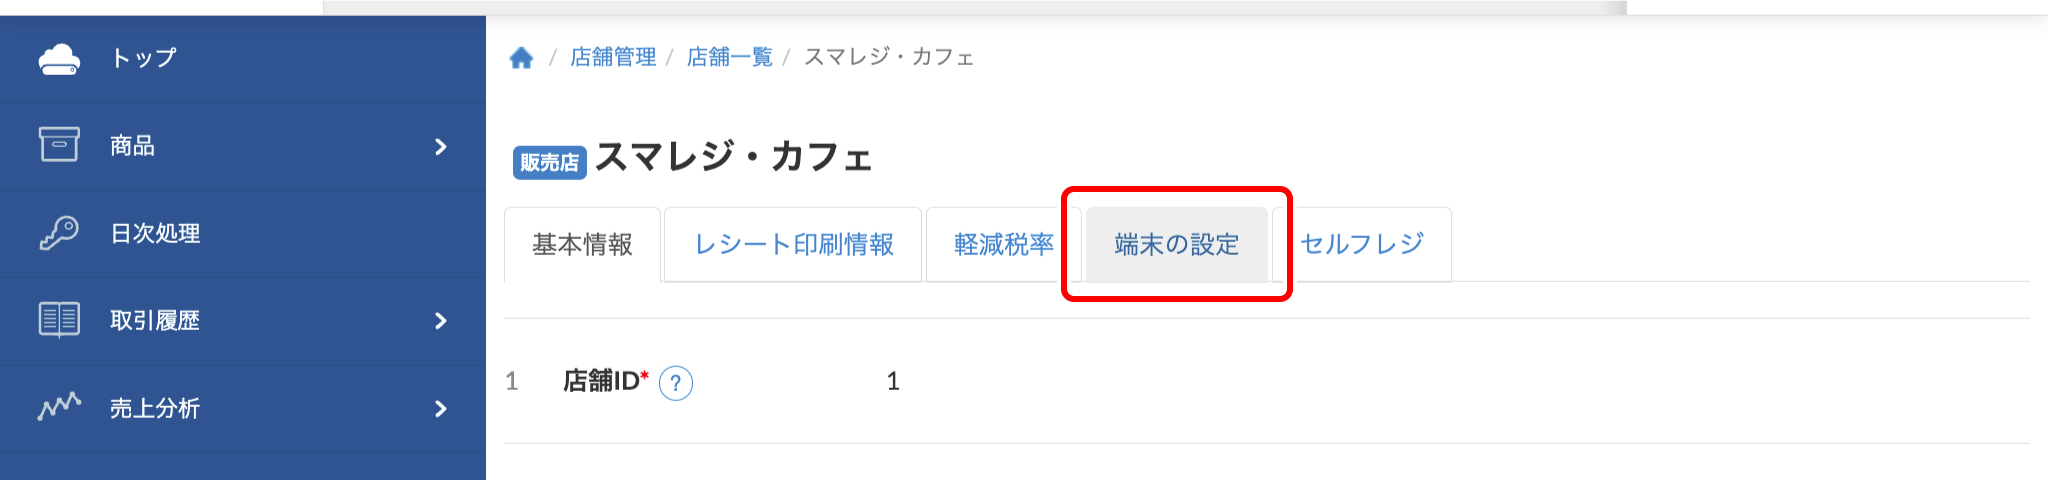Click the box icon for 商品
This screenshot has height=480, width=2048.
[x=59, y=145]
